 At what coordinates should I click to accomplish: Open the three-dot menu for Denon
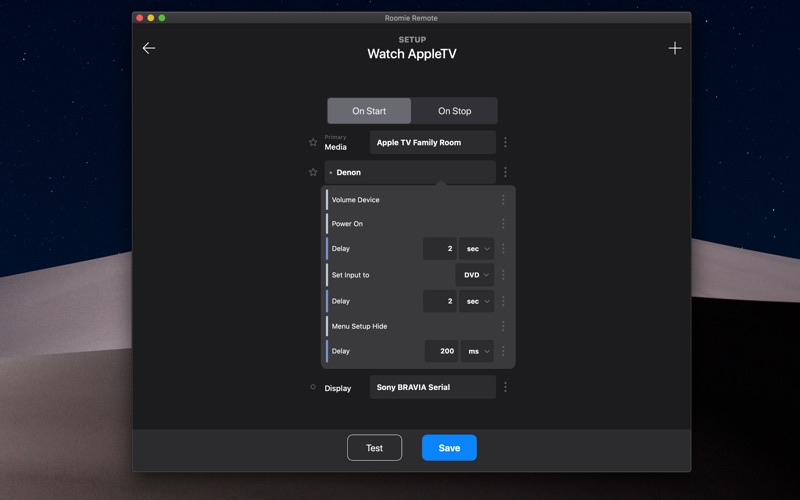[505, 172]
